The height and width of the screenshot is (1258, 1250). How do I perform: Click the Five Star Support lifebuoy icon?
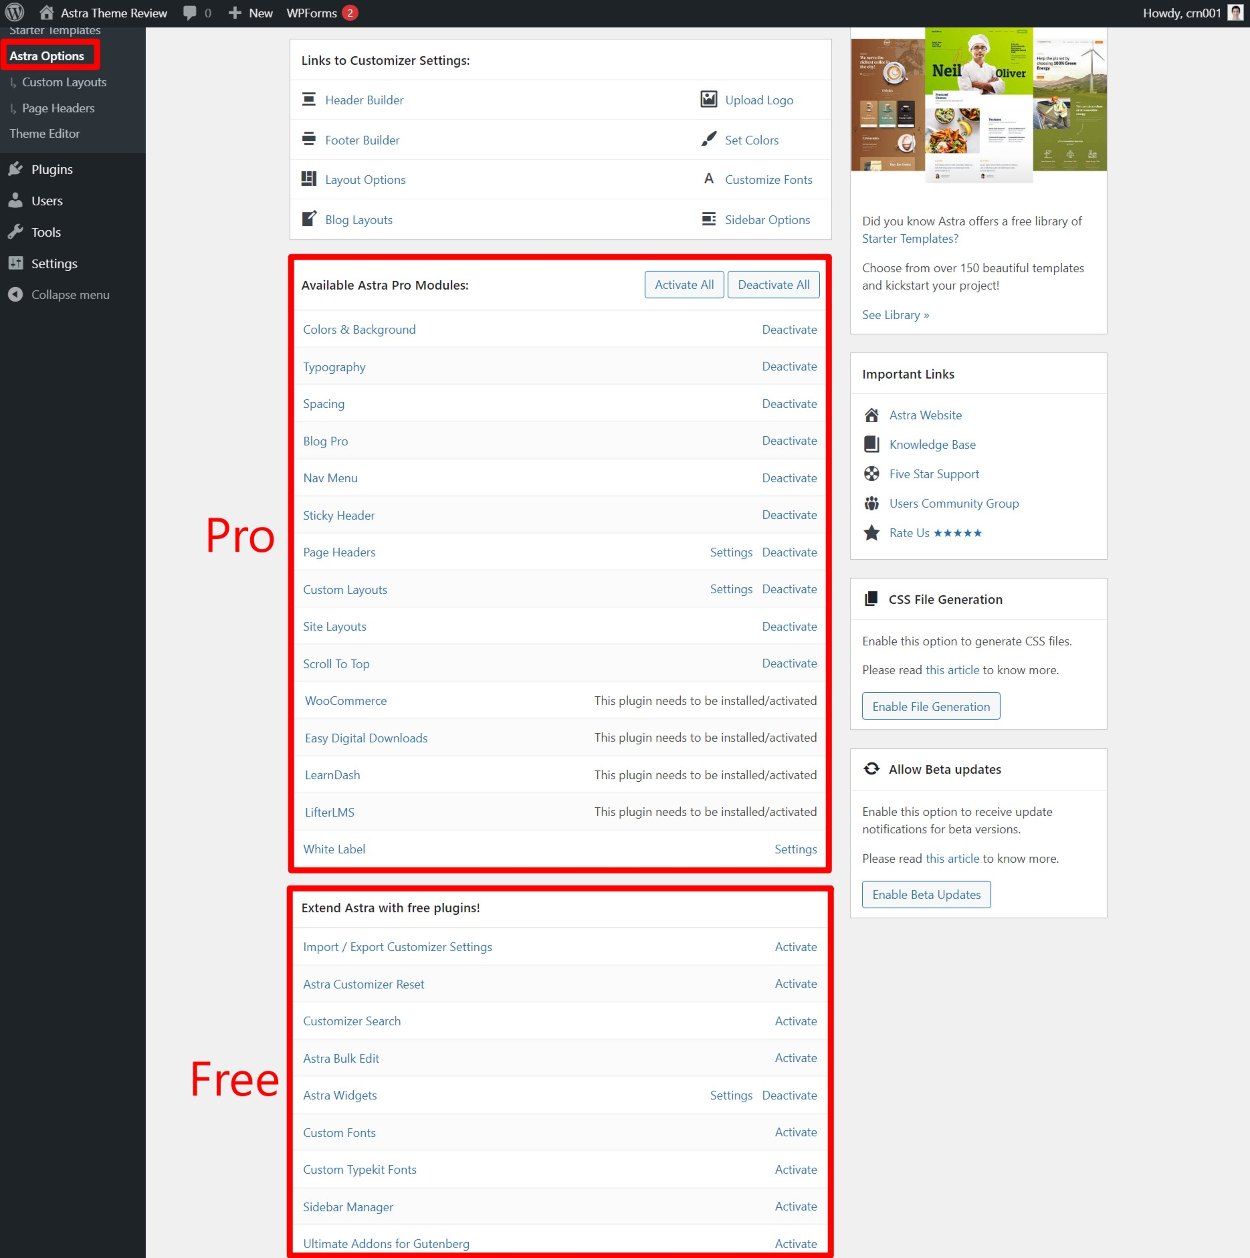pyautogui.click(x=872, y=474)
